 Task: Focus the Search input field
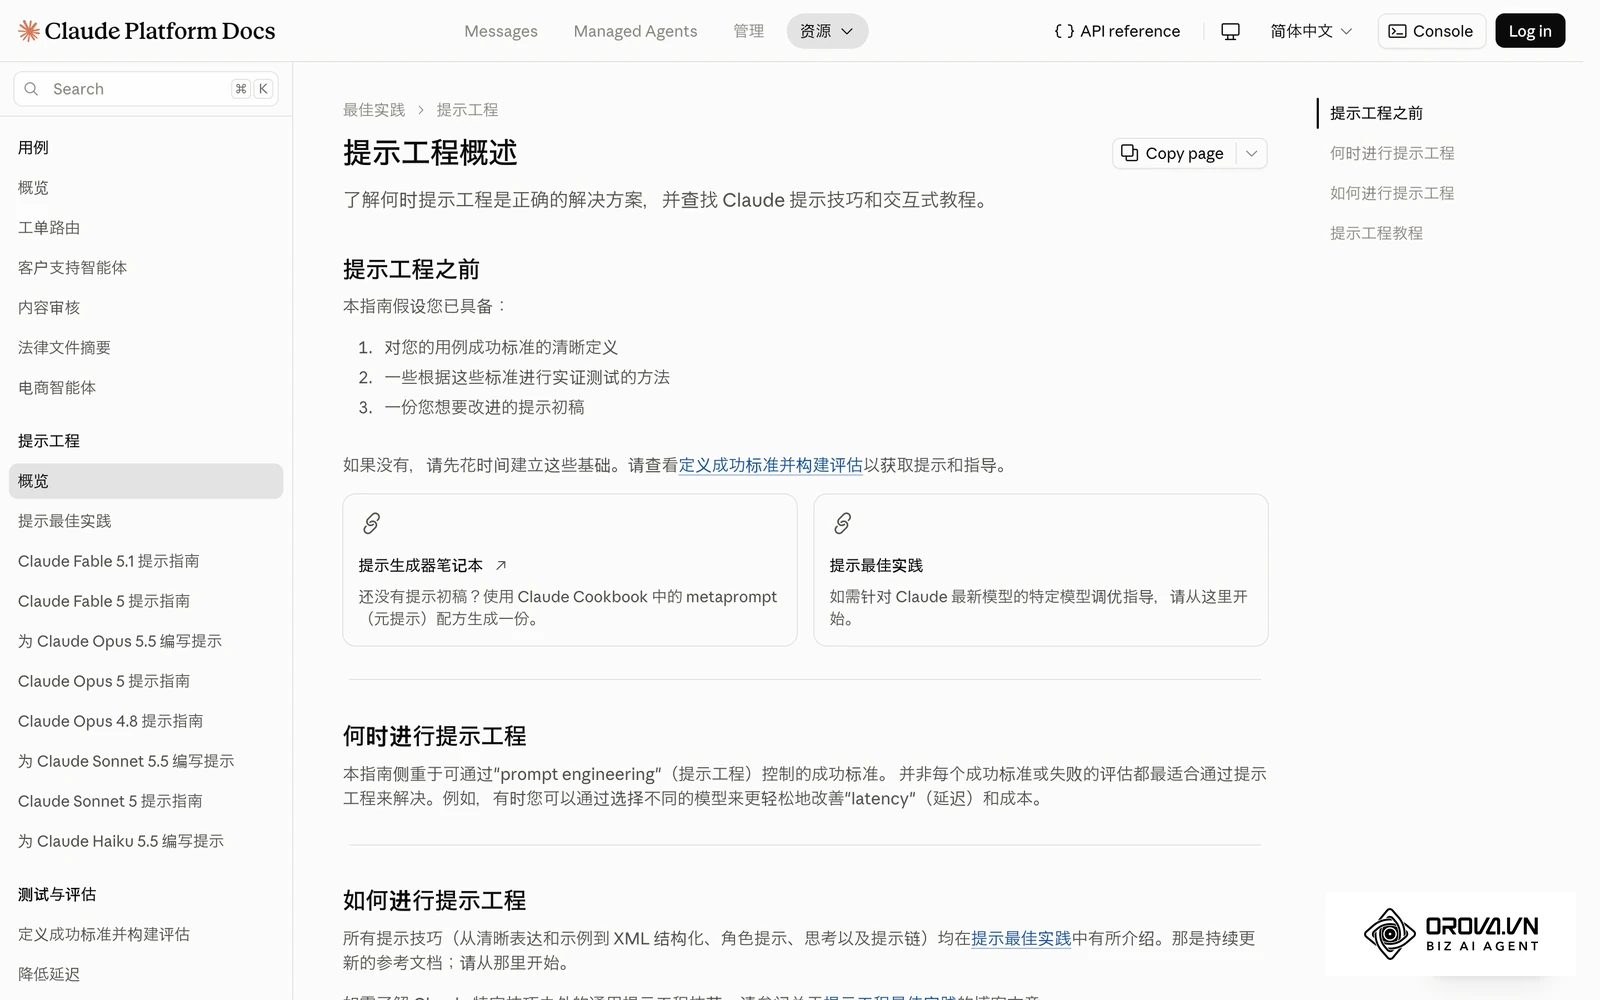coord(146,89)
